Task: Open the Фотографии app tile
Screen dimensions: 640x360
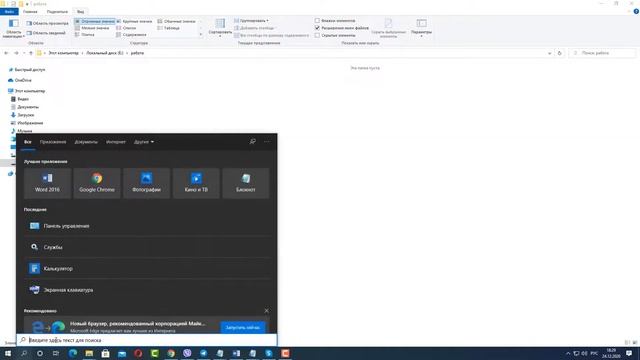Action: click(x=147, y=183)
